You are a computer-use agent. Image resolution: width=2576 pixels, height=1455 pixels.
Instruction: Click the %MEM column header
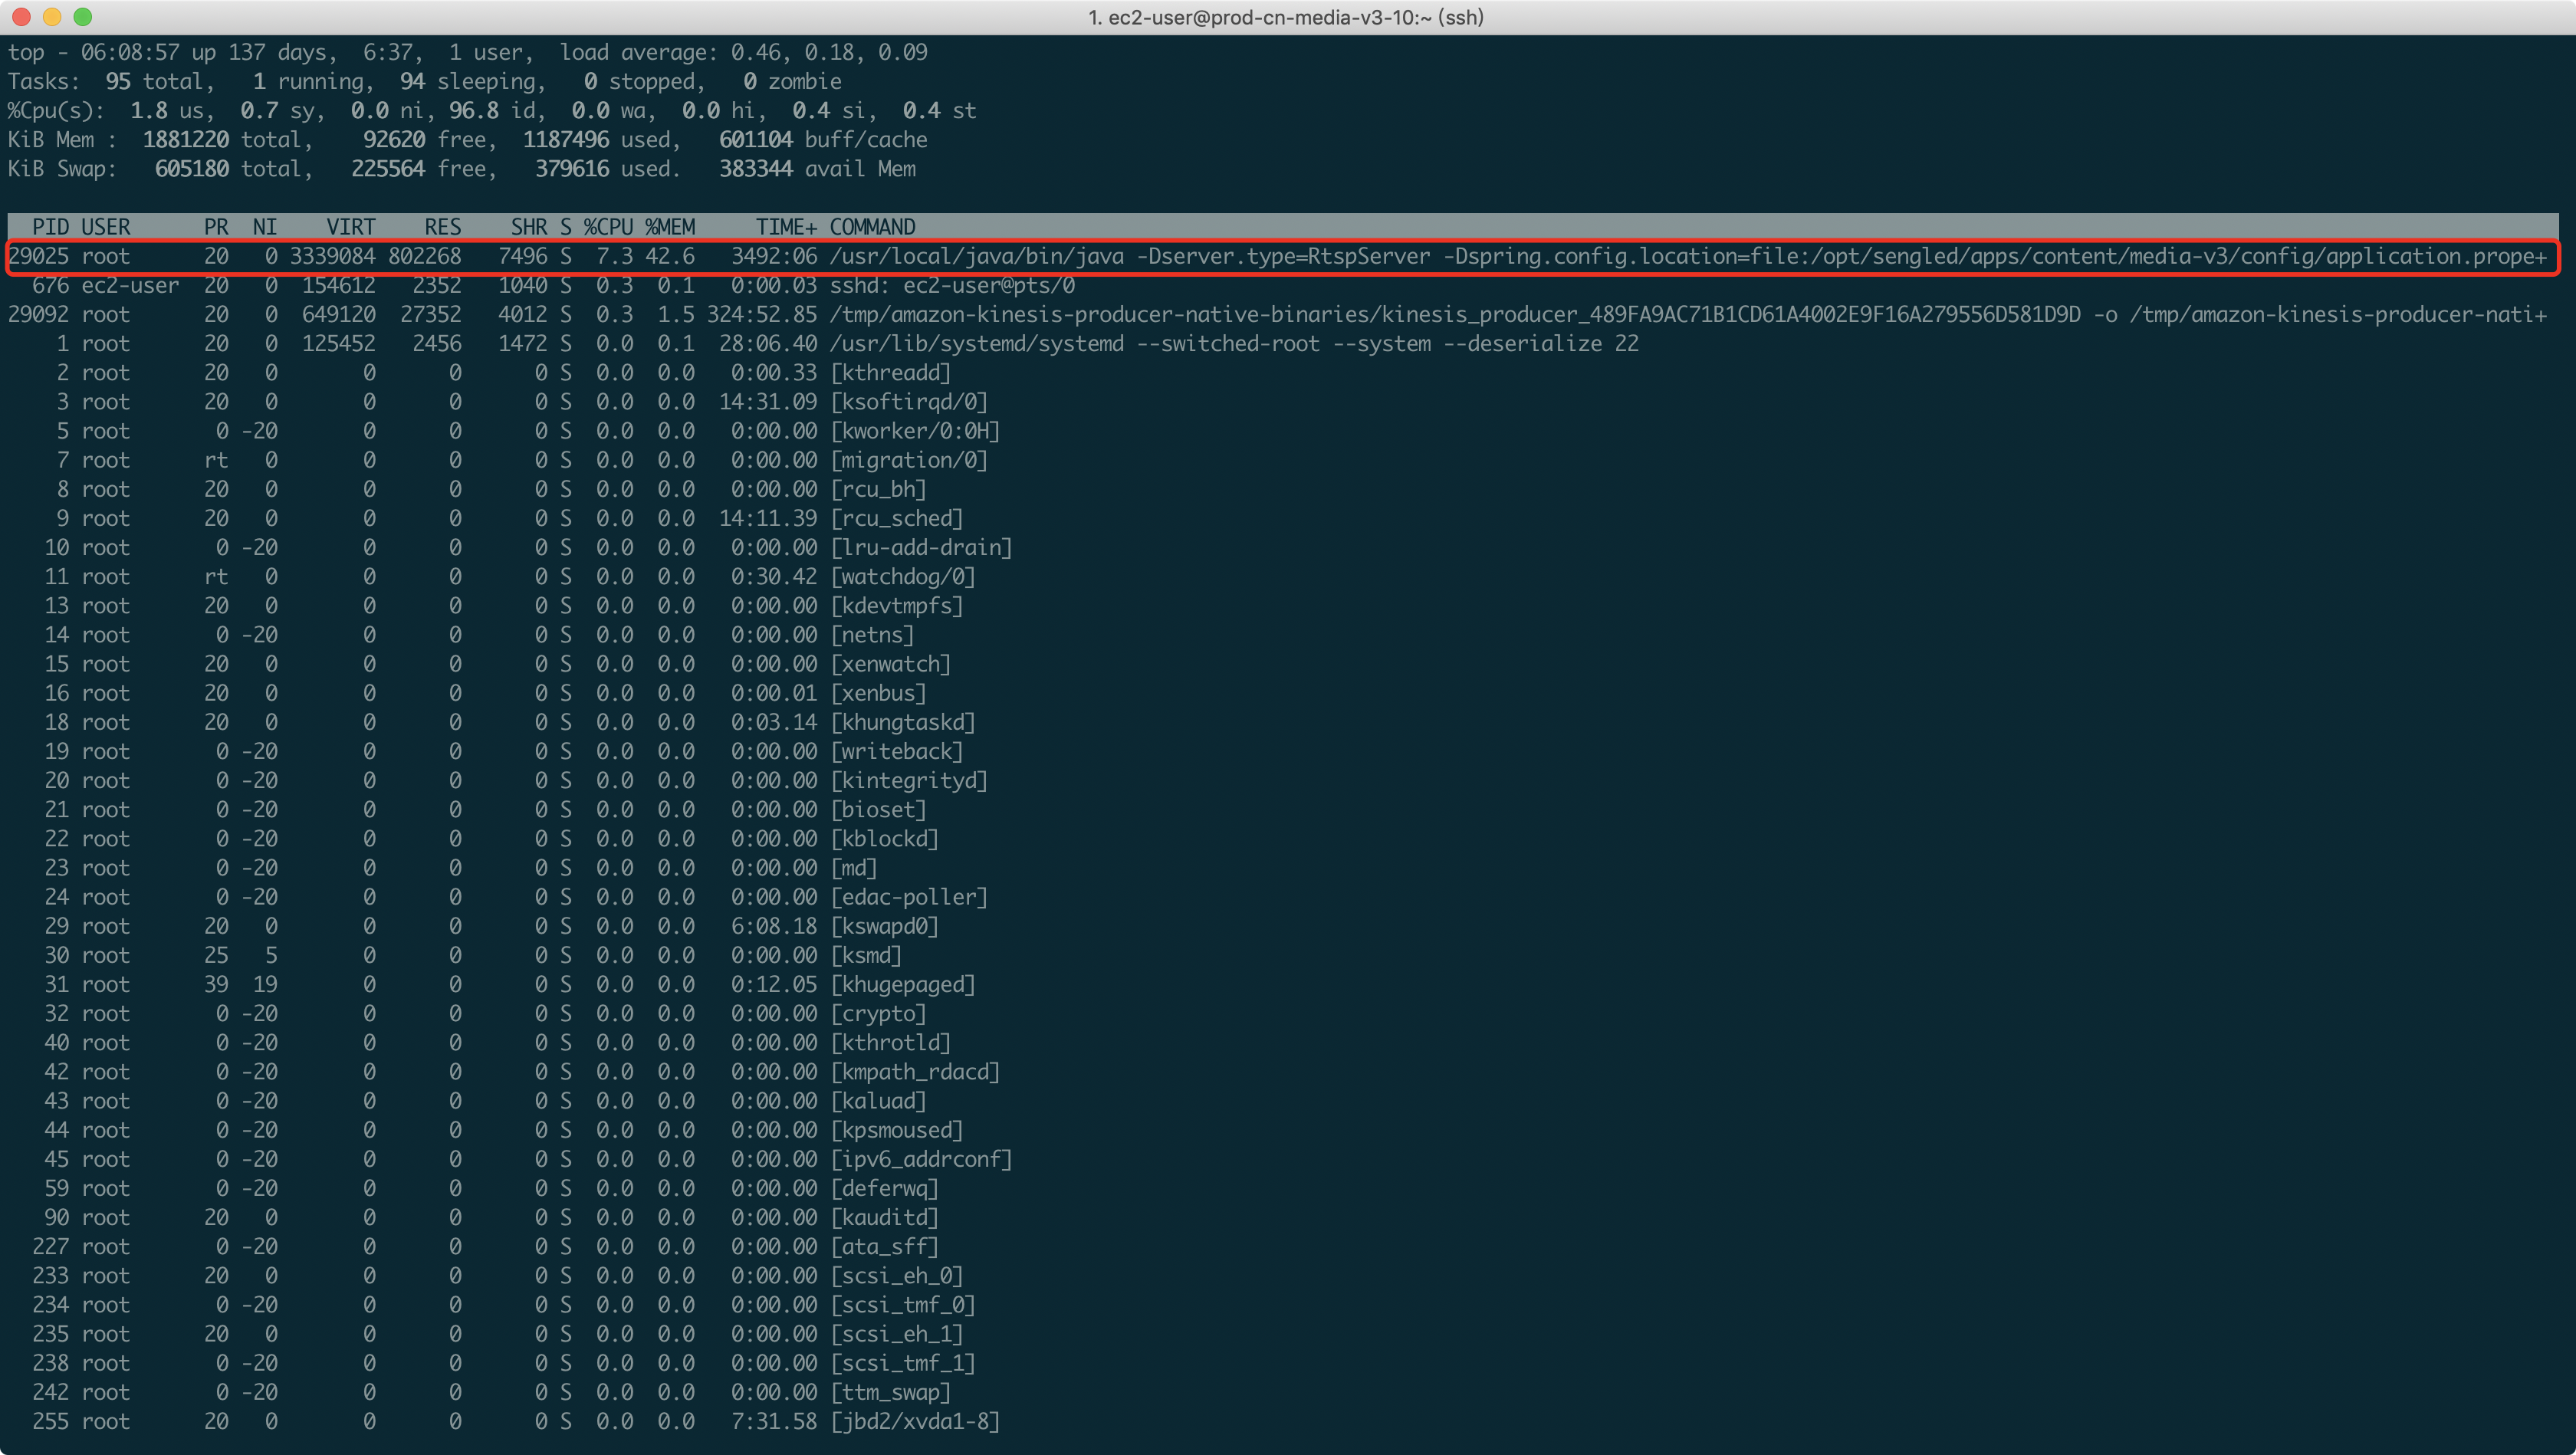669,227
